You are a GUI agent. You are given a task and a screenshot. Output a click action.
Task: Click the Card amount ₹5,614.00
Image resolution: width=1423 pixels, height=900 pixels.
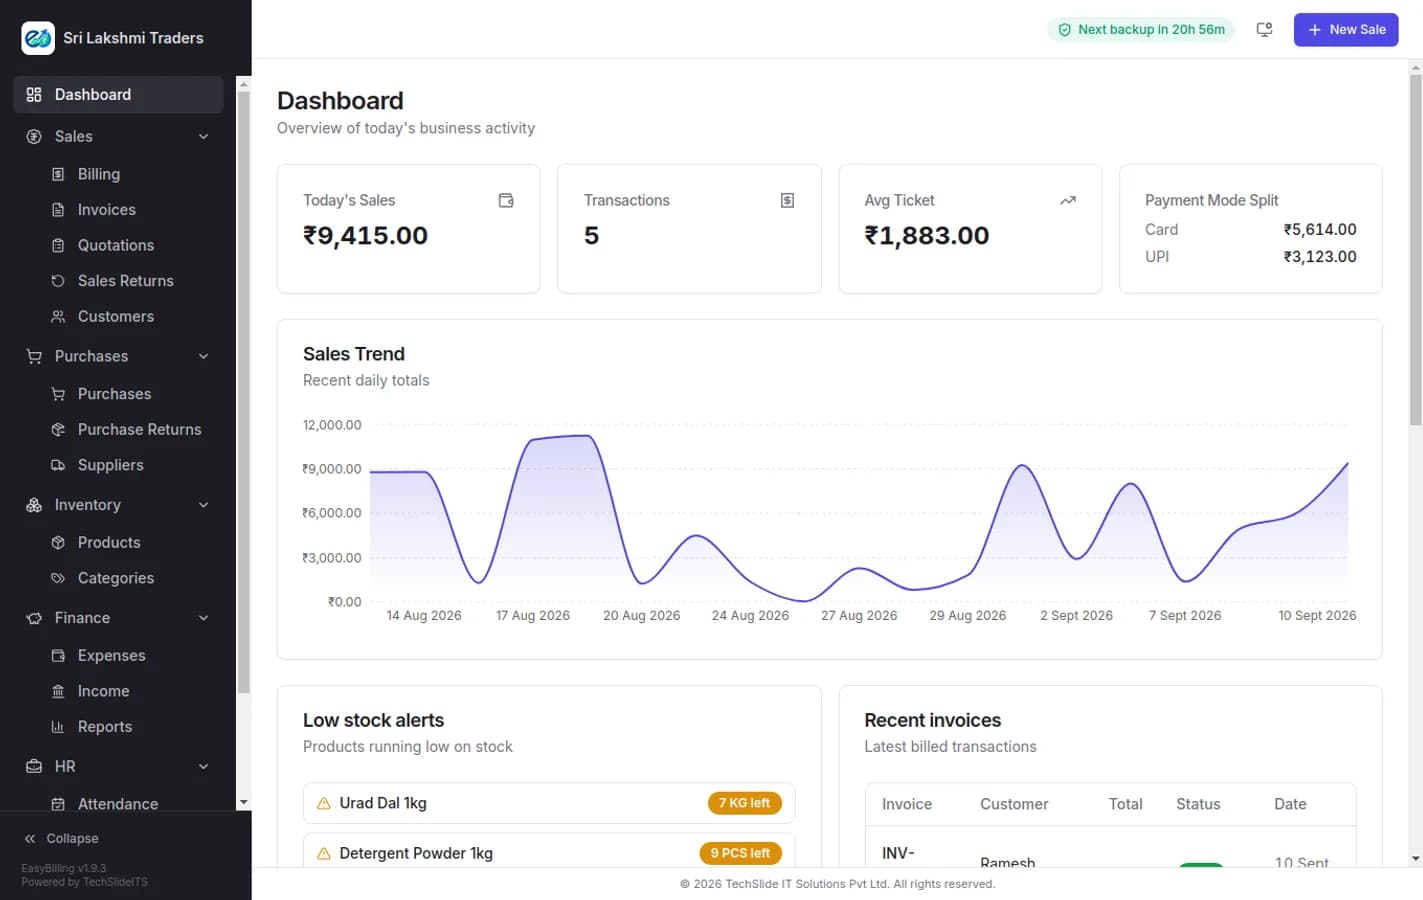[1320, 229]
